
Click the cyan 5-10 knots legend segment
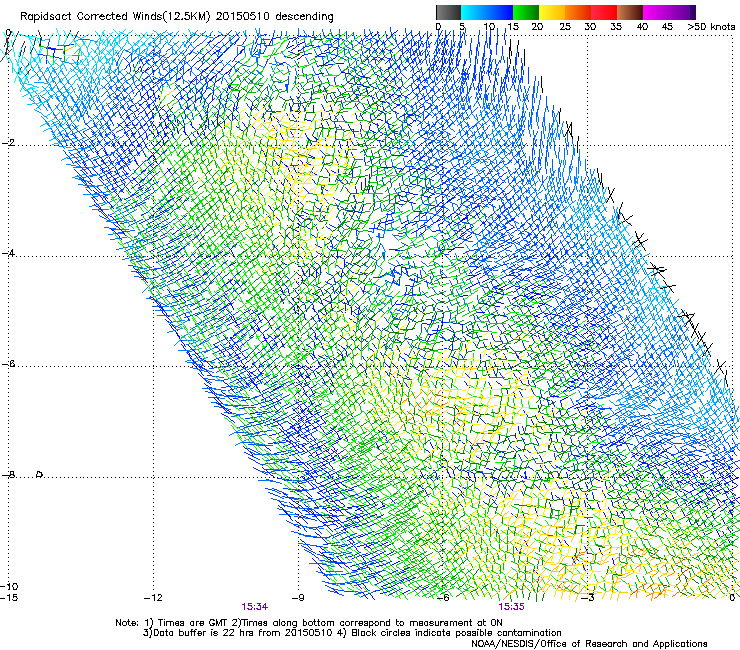[474, 12]
